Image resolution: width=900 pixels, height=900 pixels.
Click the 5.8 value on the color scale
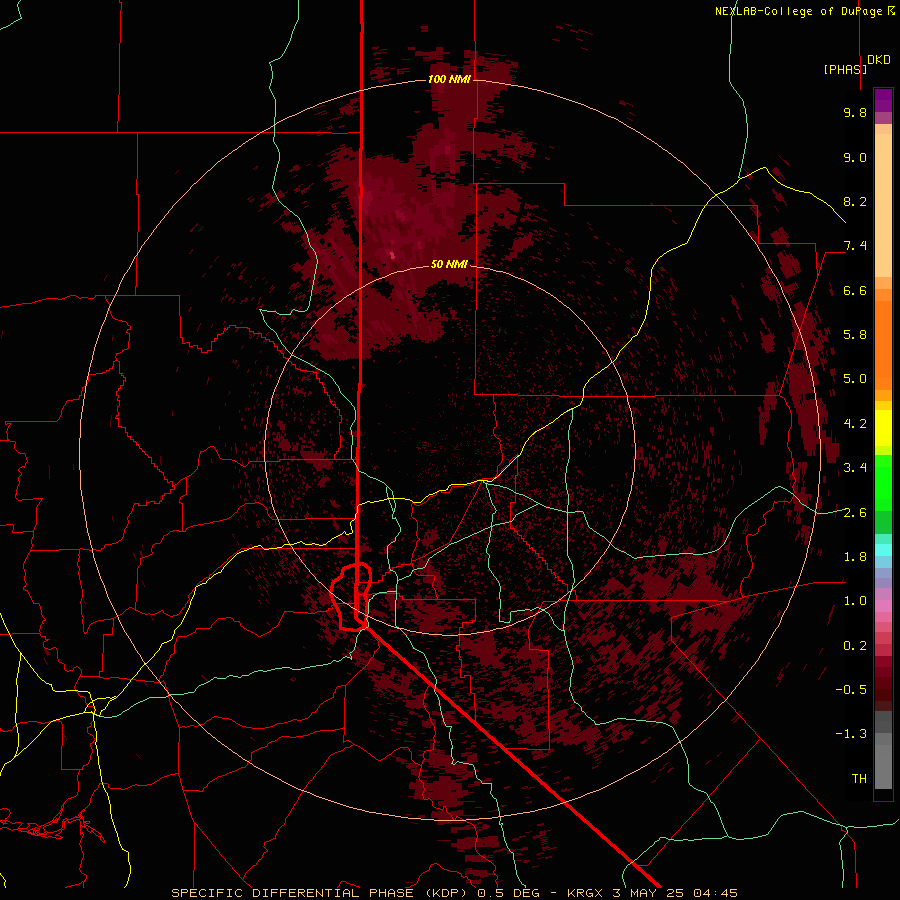tap(855, 335)
